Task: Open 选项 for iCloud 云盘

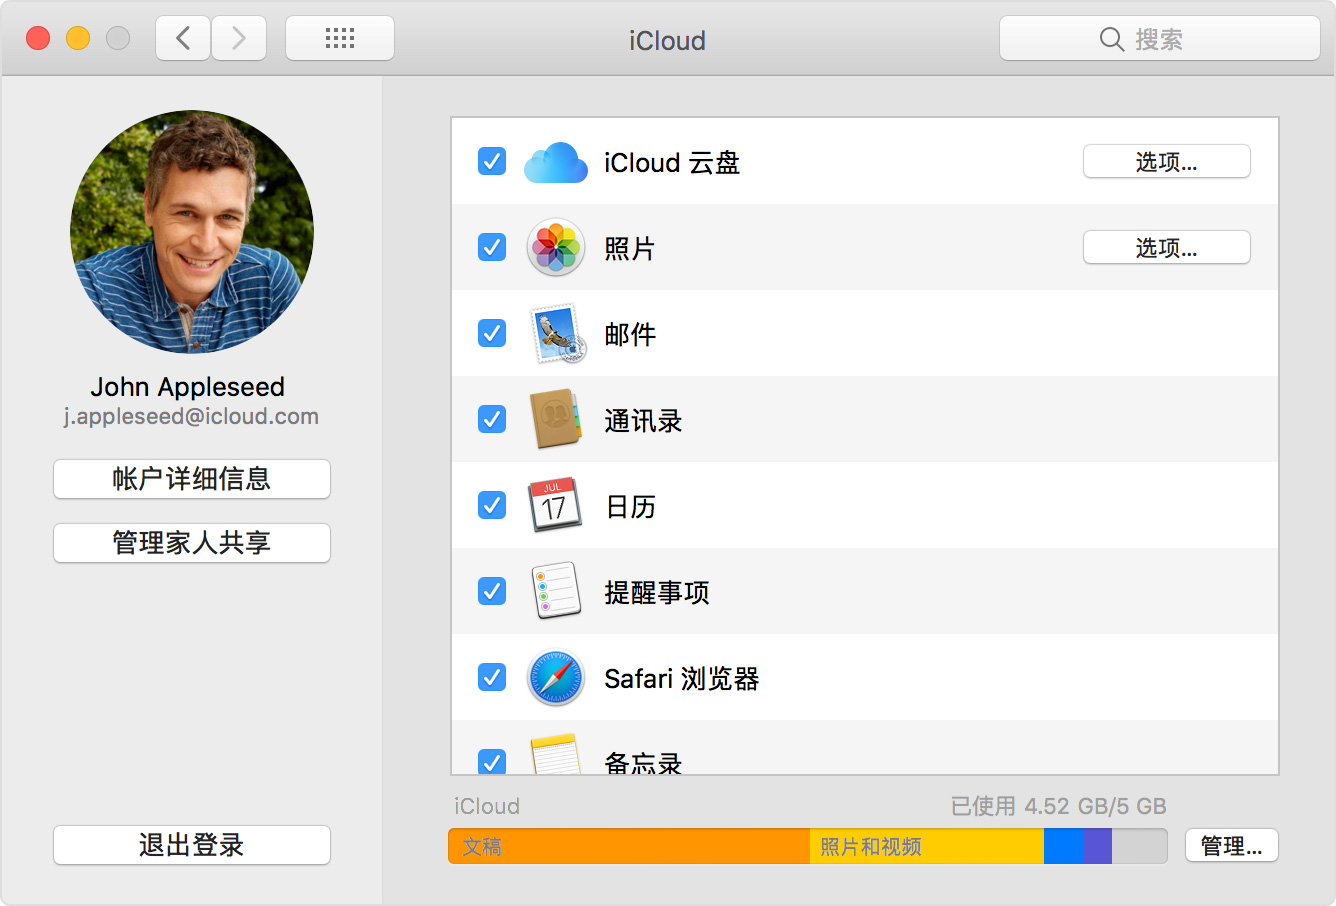Action: (x=1166, y=161)
